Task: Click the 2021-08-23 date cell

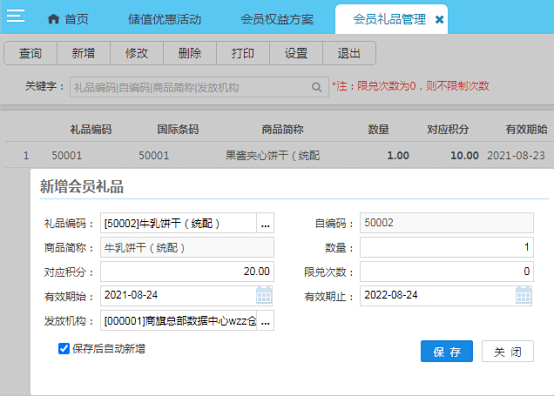Action: point(516,155)
